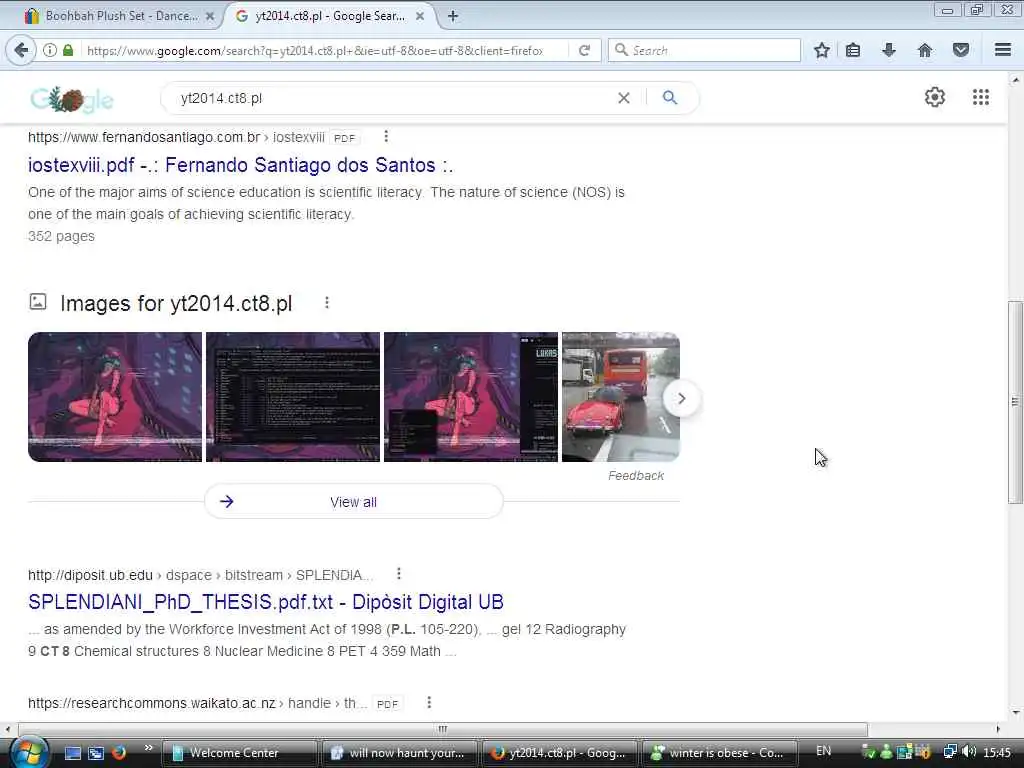Click Feedback link under images
Image resolution: width=1024 pixels, height=768 pixels.
coord(635,476)
